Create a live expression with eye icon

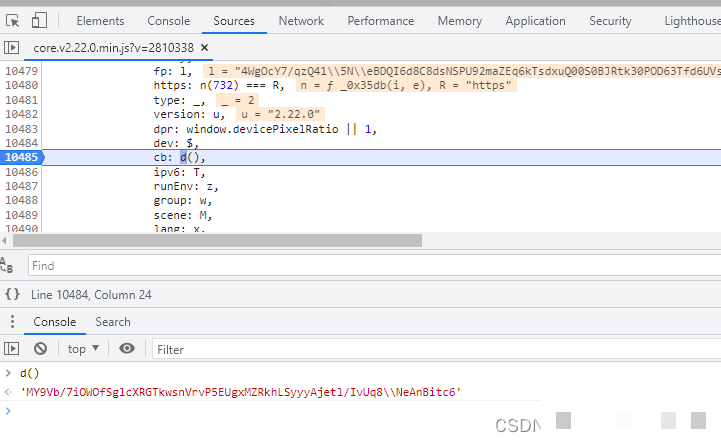tap(127, 349)
